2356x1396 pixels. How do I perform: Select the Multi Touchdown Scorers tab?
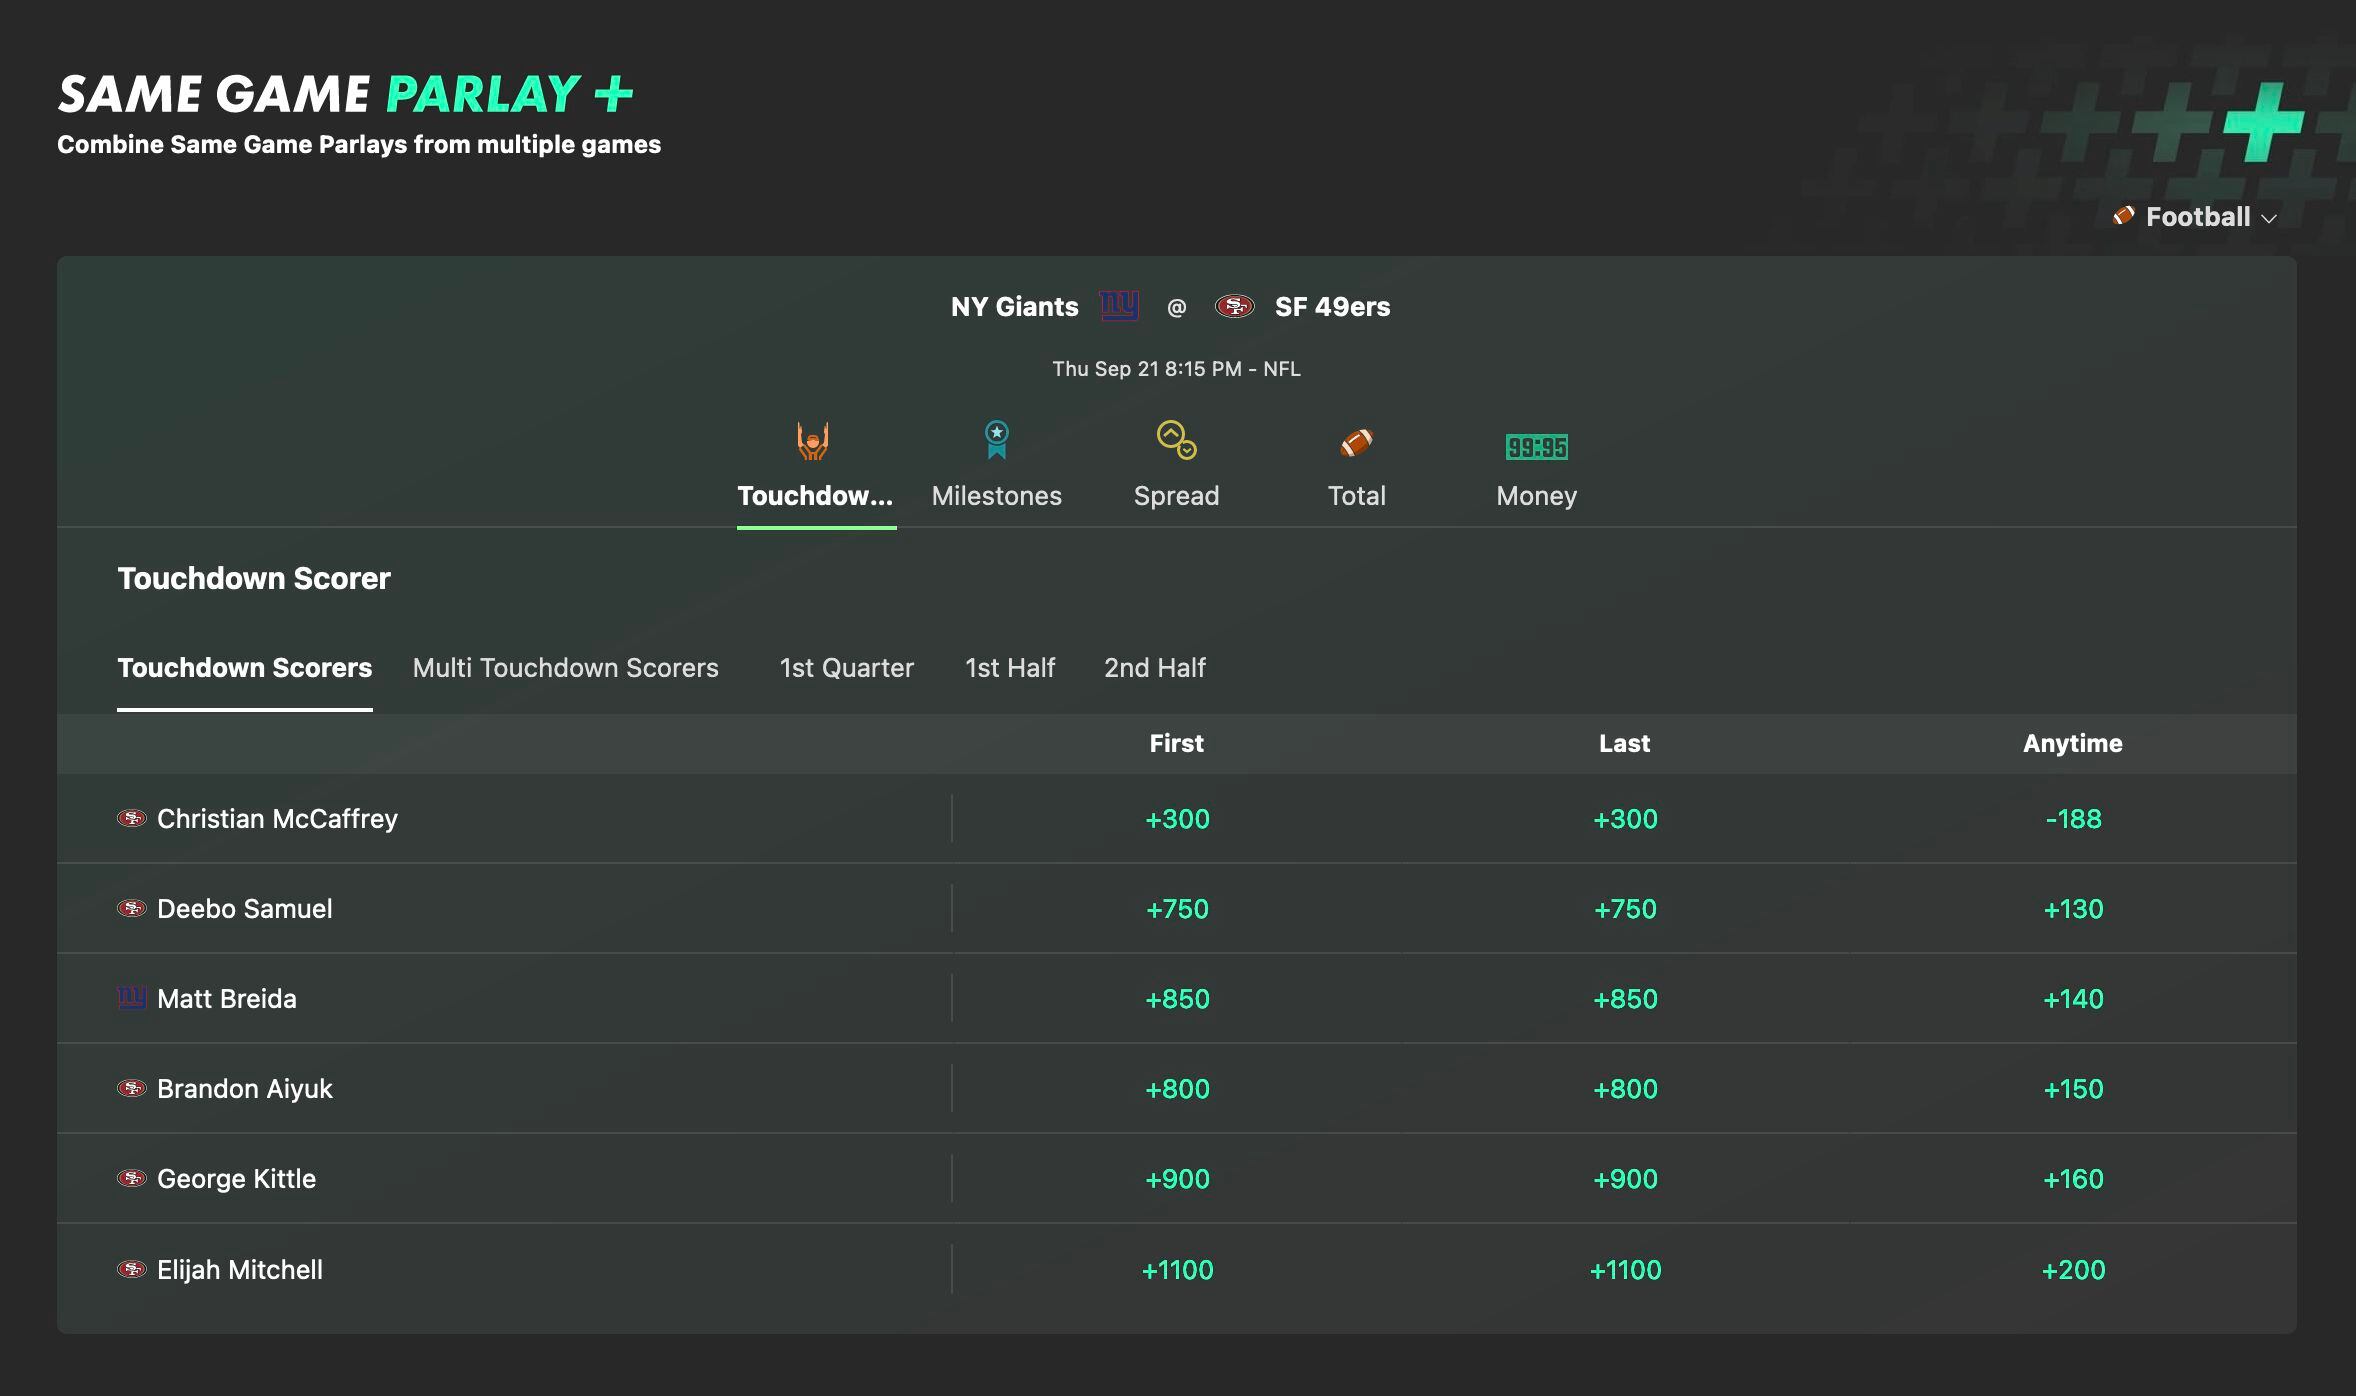[565, 666]
